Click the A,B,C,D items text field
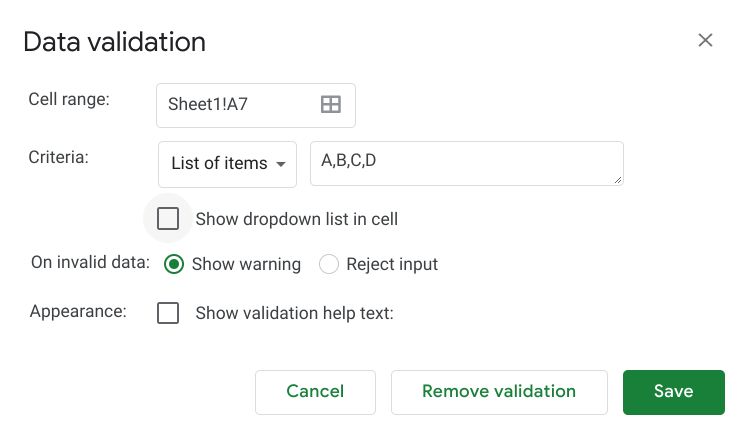 click(x=466, y=163)
